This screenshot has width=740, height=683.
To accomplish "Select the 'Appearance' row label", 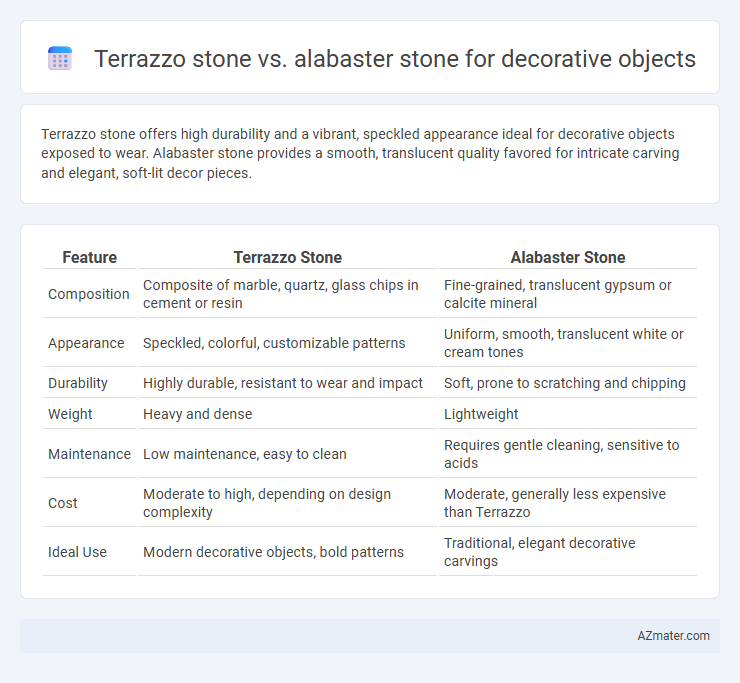I will (86, 343).
